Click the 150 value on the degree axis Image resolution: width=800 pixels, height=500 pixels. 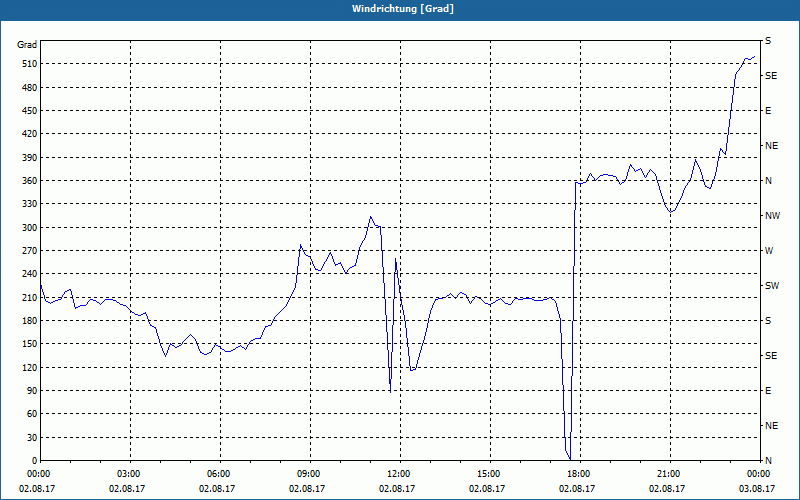coord(29,344)
